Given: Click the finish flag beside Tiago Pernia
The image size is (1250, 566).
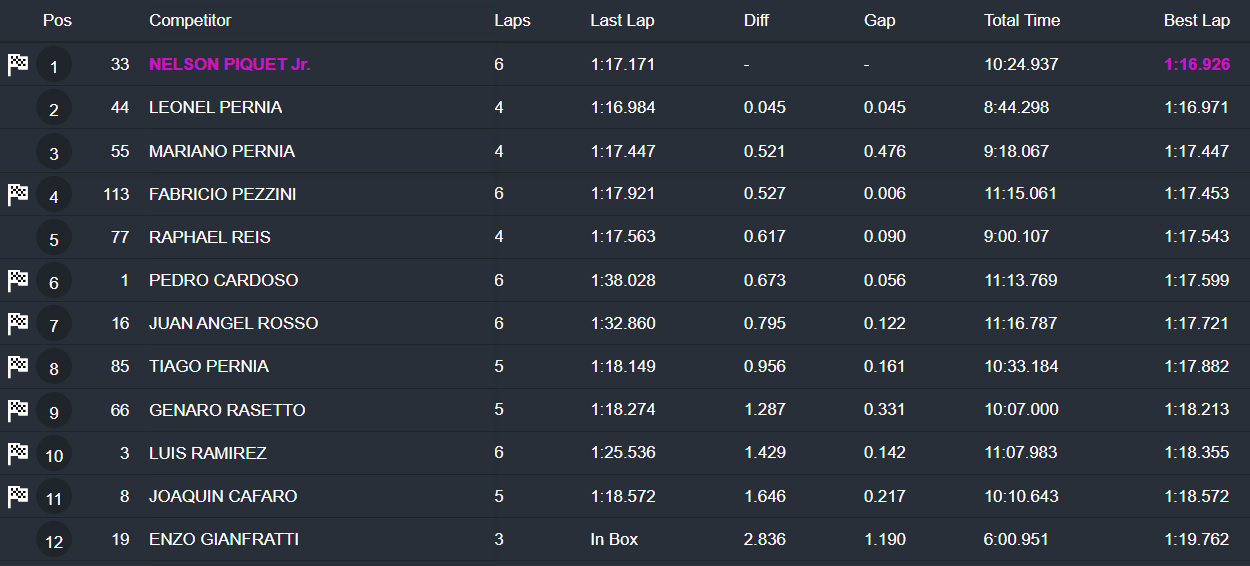Looking at the screenshot, I should (x=18, y=367).
